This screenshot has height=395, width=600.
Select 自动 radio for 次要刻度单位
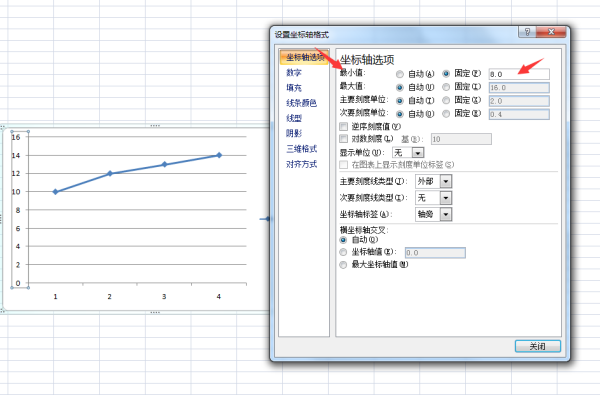[x=399, y=114]
